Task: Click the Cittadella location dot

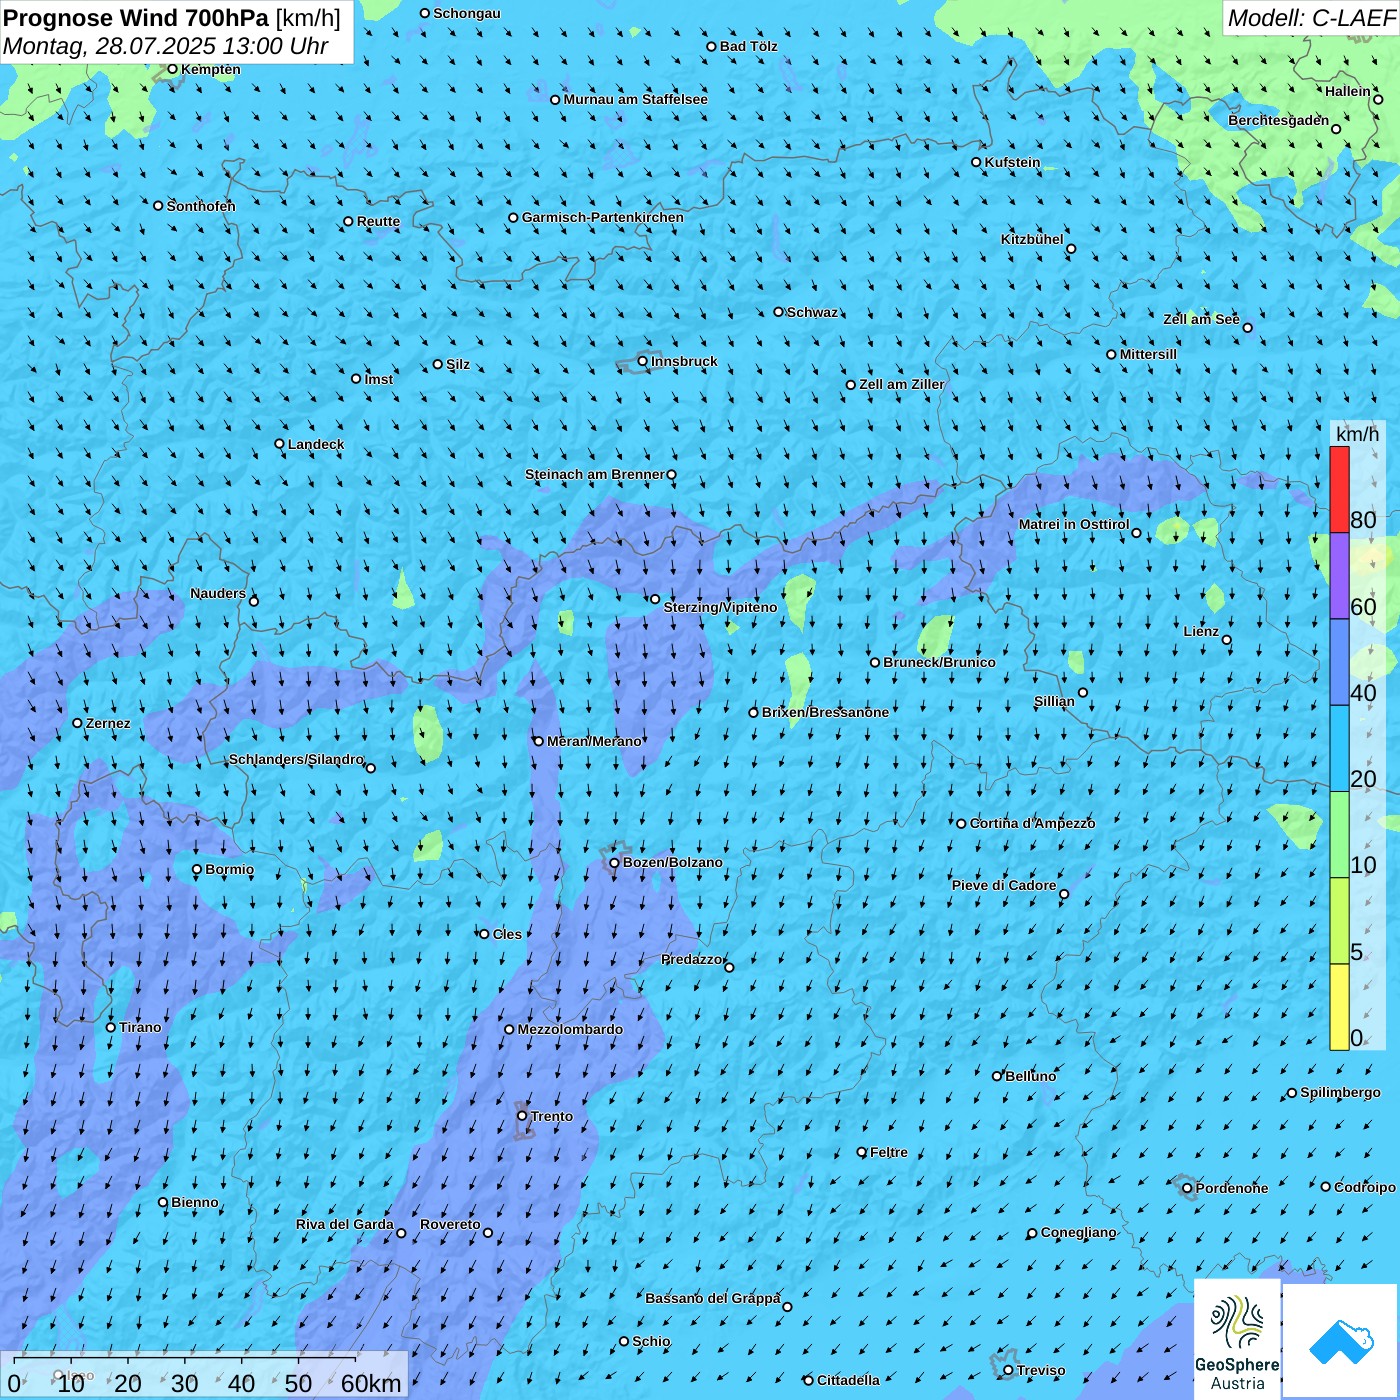Action: point(809,1380)
